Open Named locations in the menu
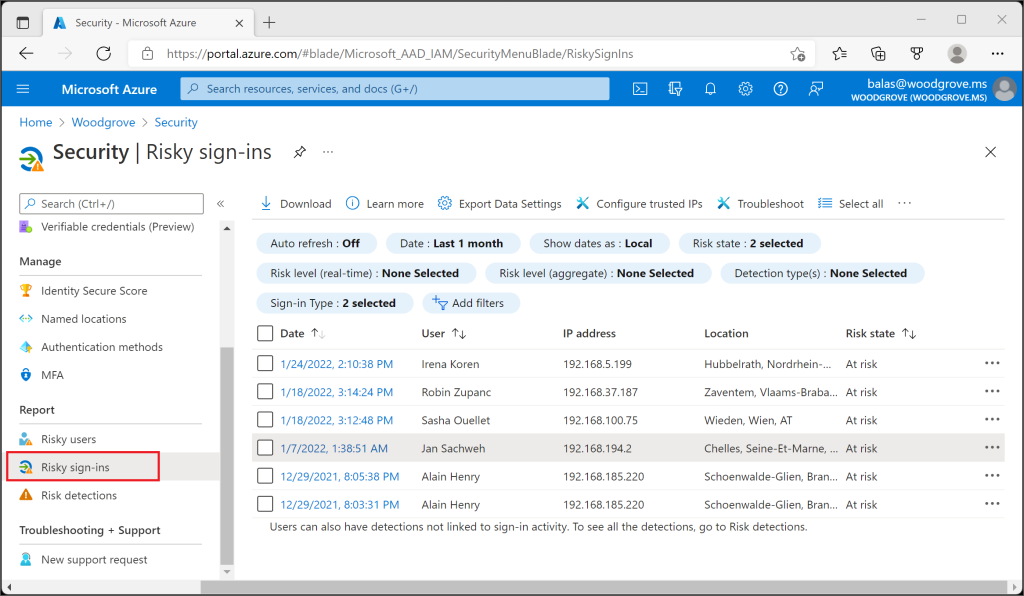This screenshot has height=596, width=1024. (x=84, y=319)
